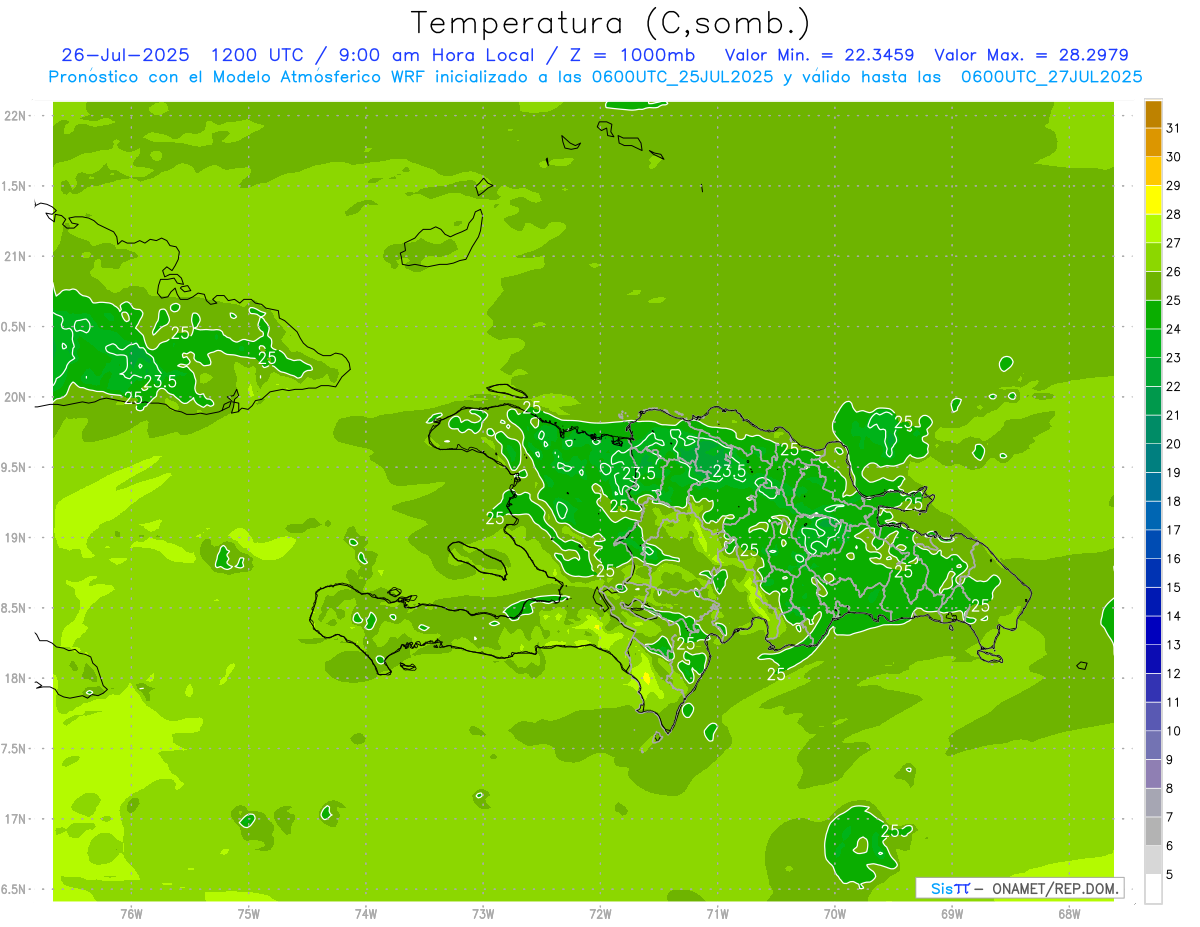Click blue legend swatch between 15 and 16
This screenshot has height=927, width=1200.
[1153, 573]
